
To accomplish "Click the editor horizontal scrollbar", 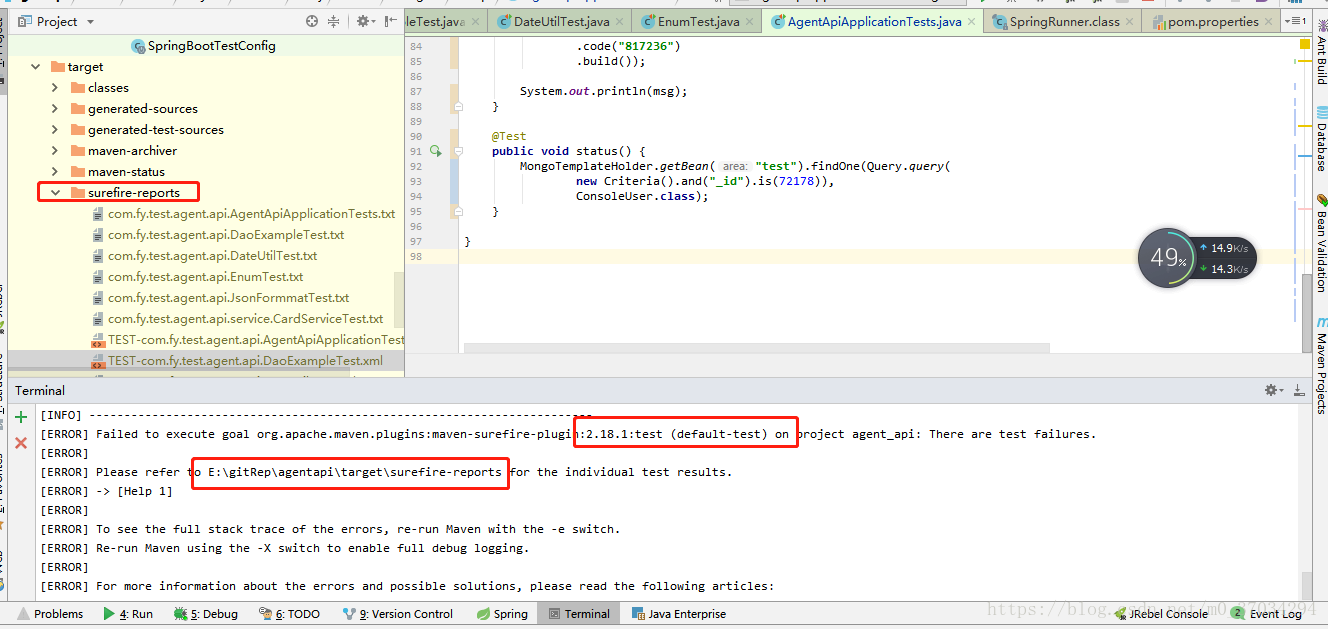I will 756,348.
